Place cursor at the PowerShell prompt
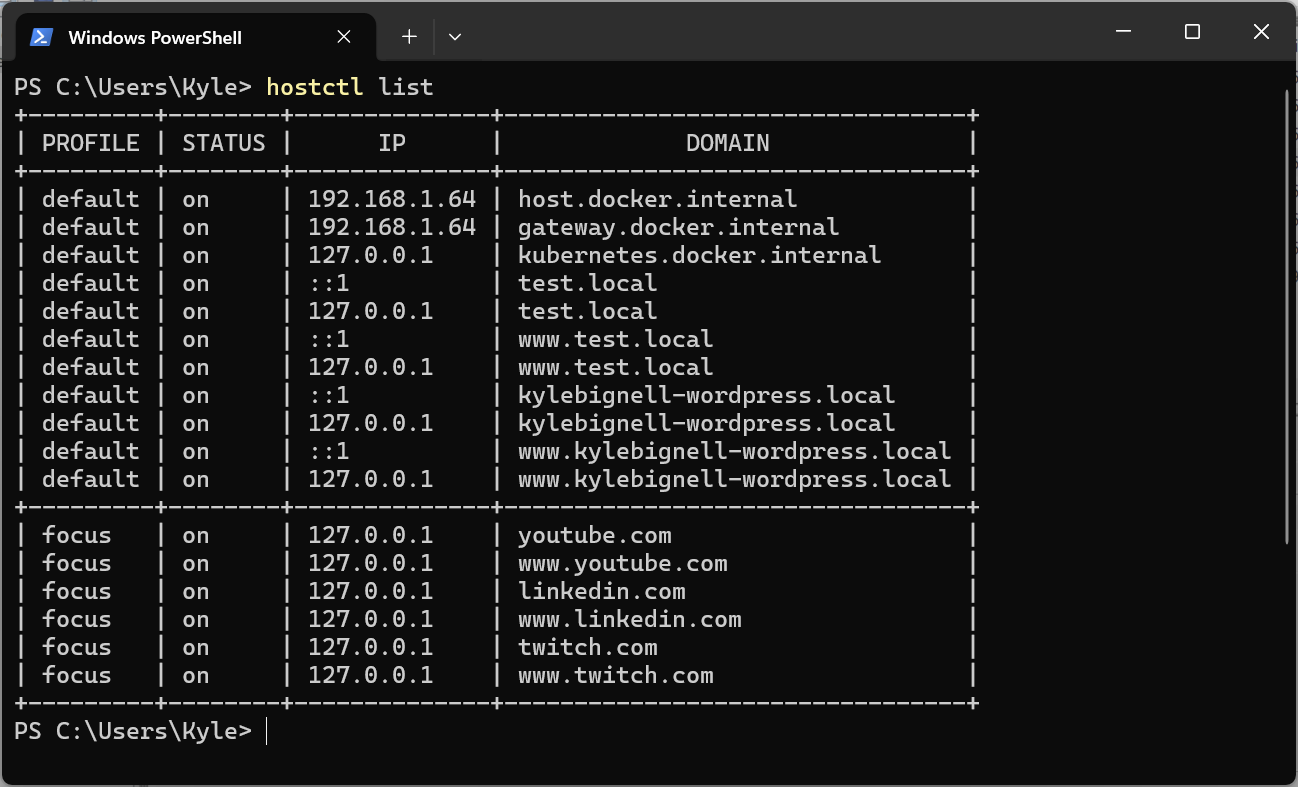The width and height of the screenshot is (1298, 787). (x=265, y=731)
